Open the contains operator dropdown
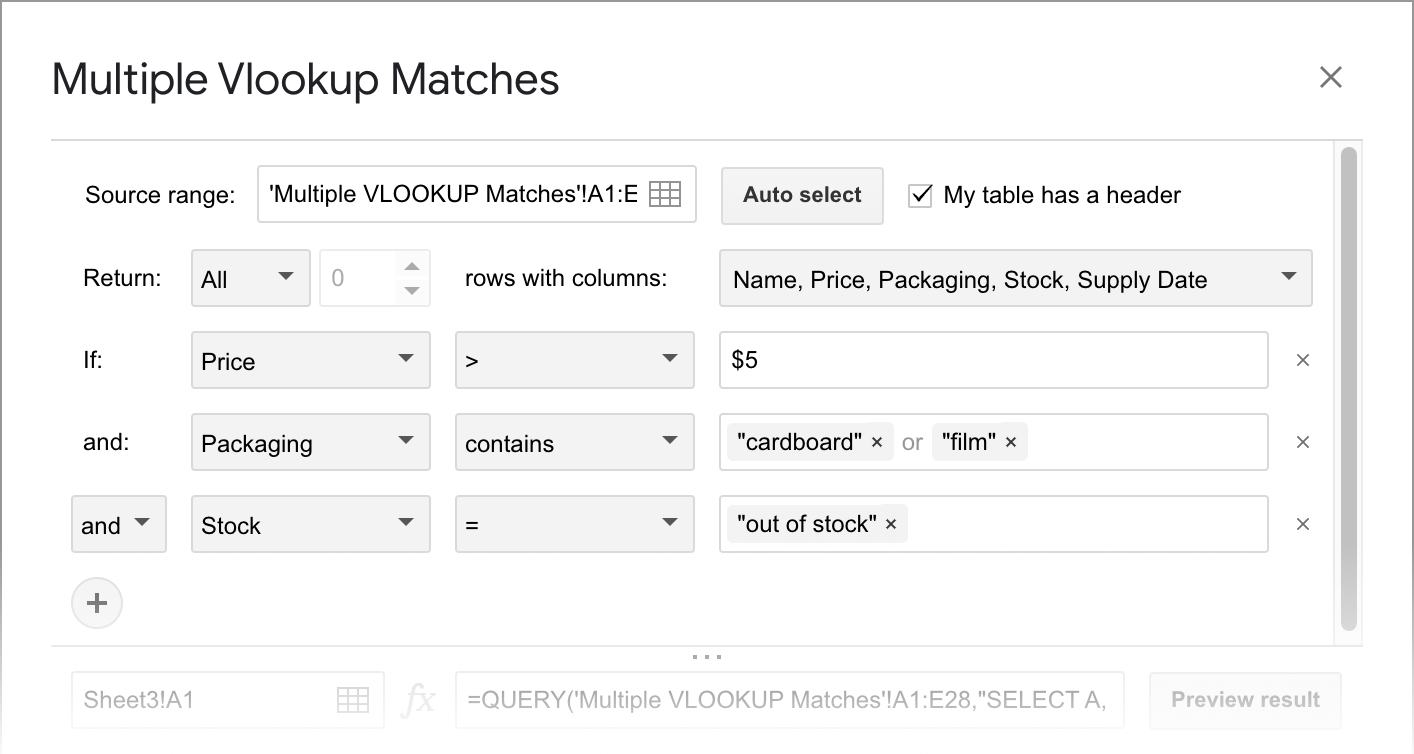The height and width of the screenshot is (754, 1414). point(573,441)
